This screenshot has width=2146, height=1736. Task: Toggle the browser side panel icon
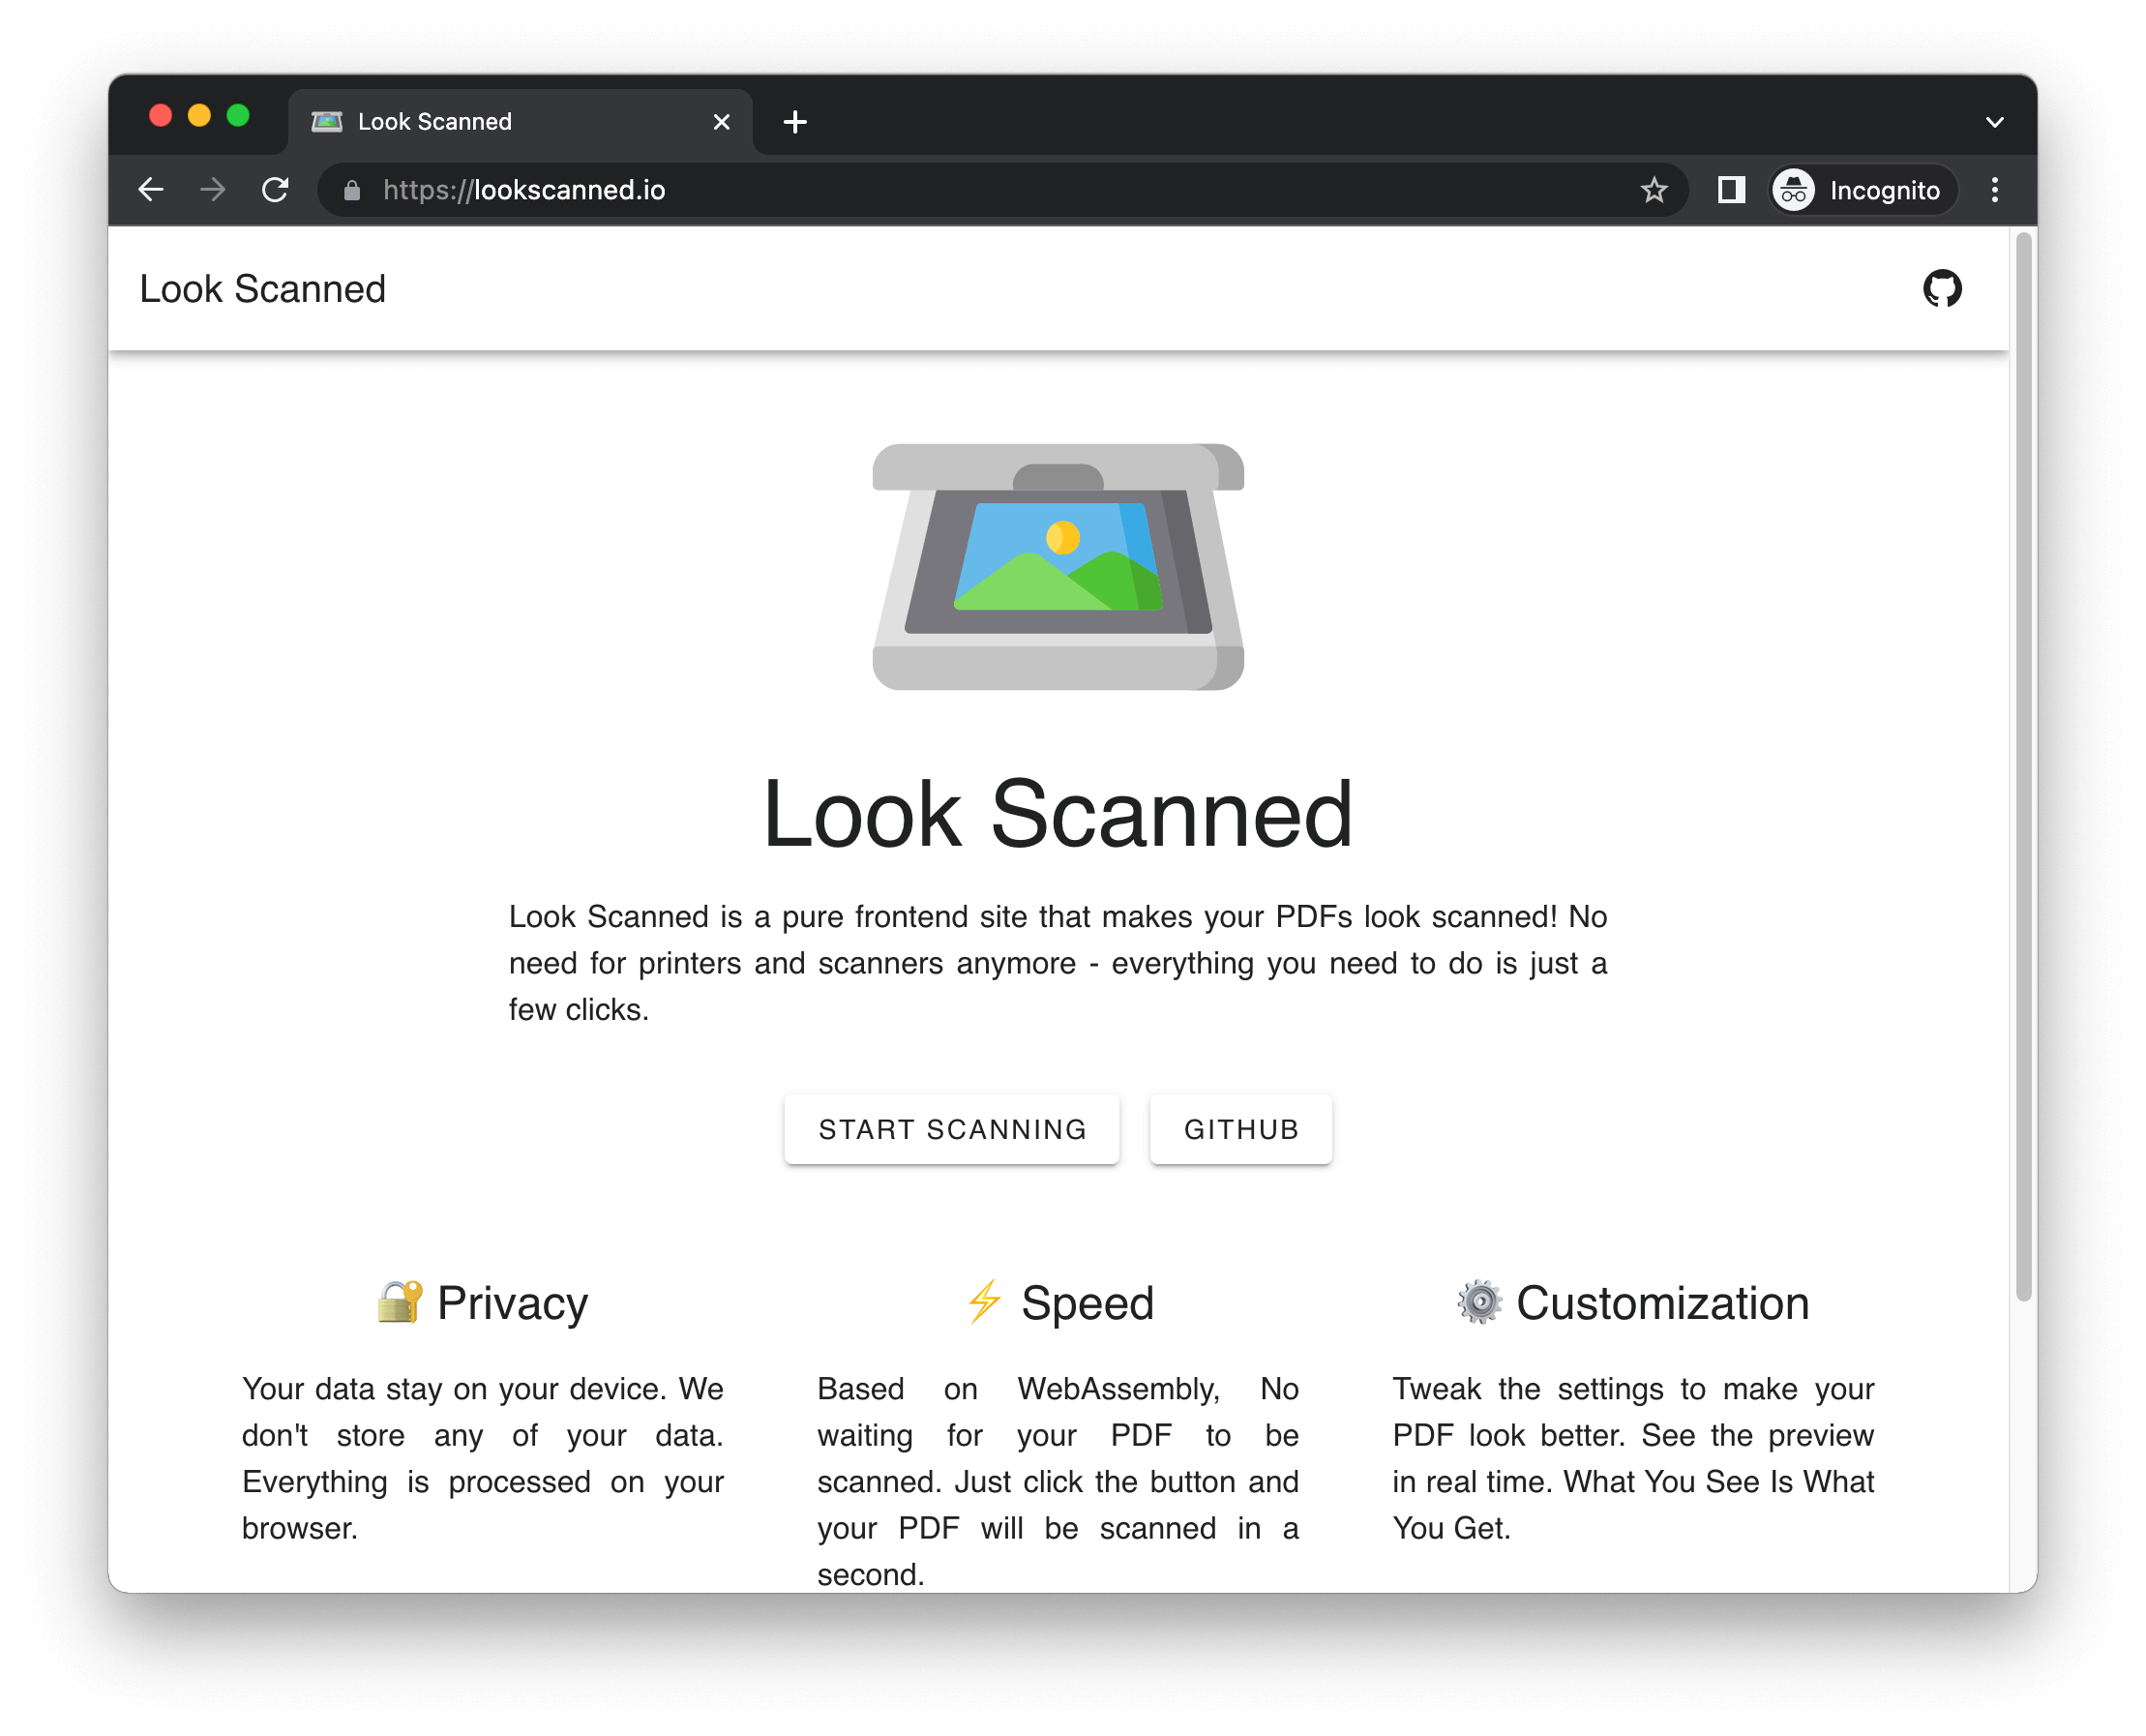point(1731,190)
